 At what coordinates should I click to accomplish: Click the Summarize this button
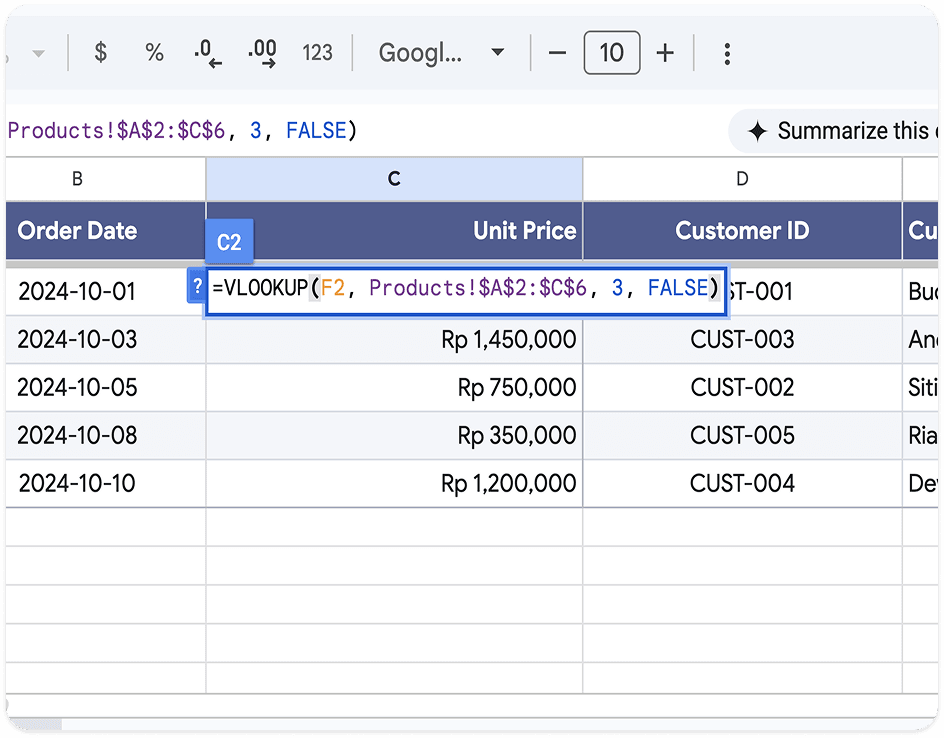(x=835, y=131)
